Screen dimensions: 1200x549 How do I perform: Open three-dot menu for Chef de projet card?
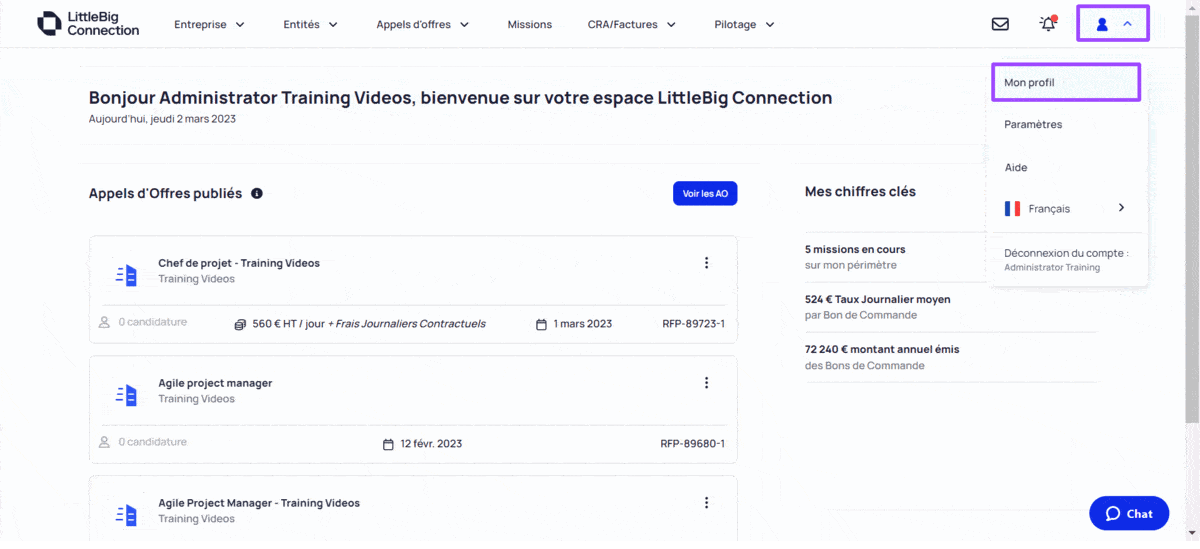coord(706,263)
